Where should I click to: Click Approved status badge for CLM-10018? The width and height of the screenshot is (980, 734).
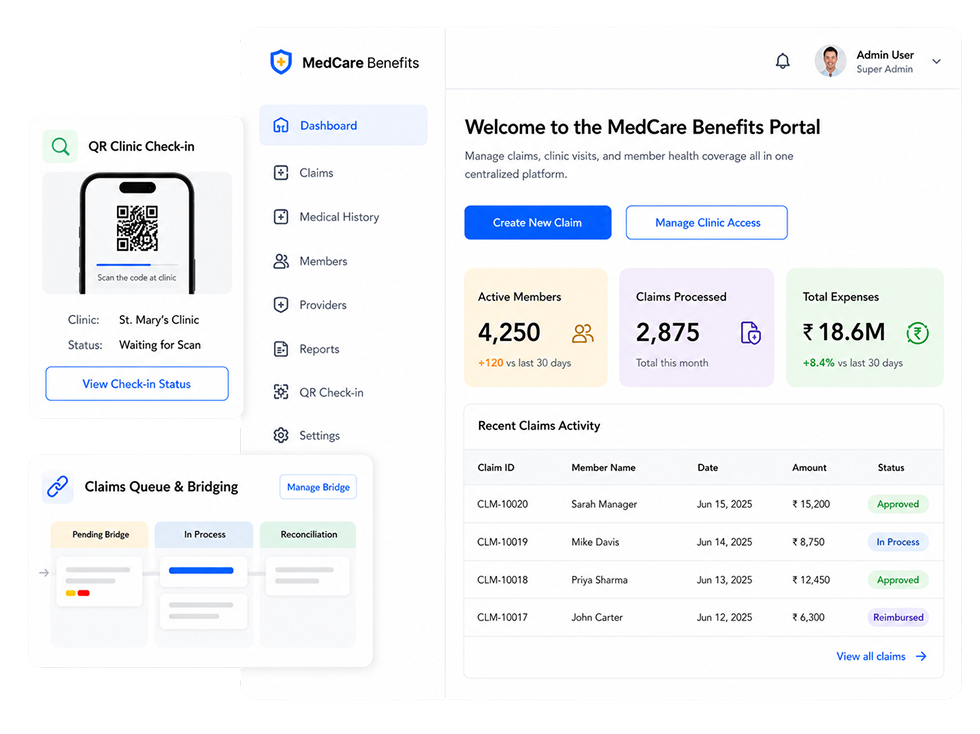tap(898, 580)
